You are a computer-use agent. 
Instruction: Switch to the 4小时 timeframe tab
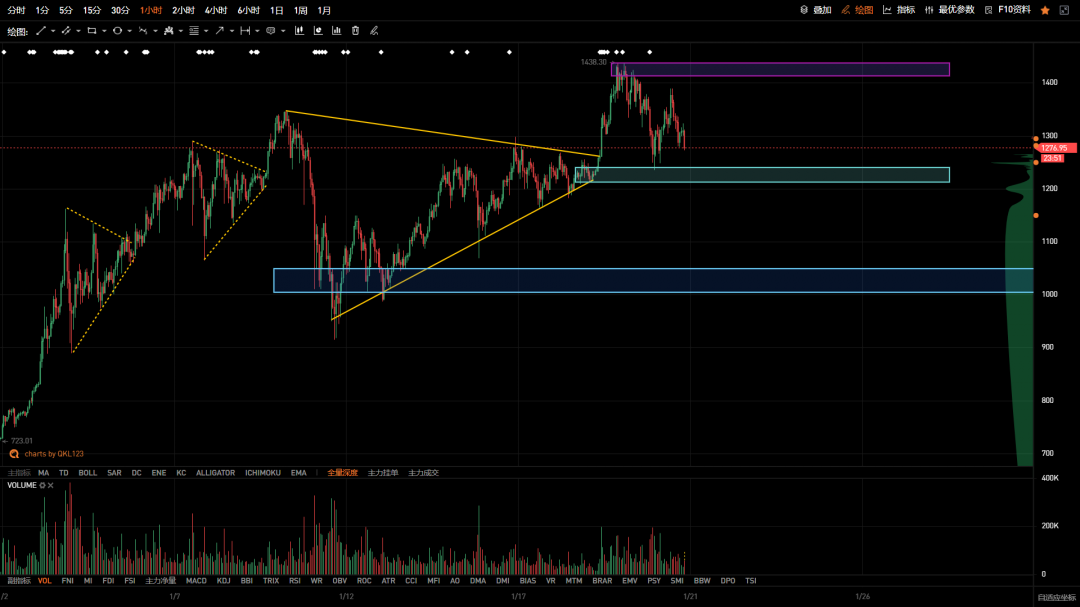216,10
